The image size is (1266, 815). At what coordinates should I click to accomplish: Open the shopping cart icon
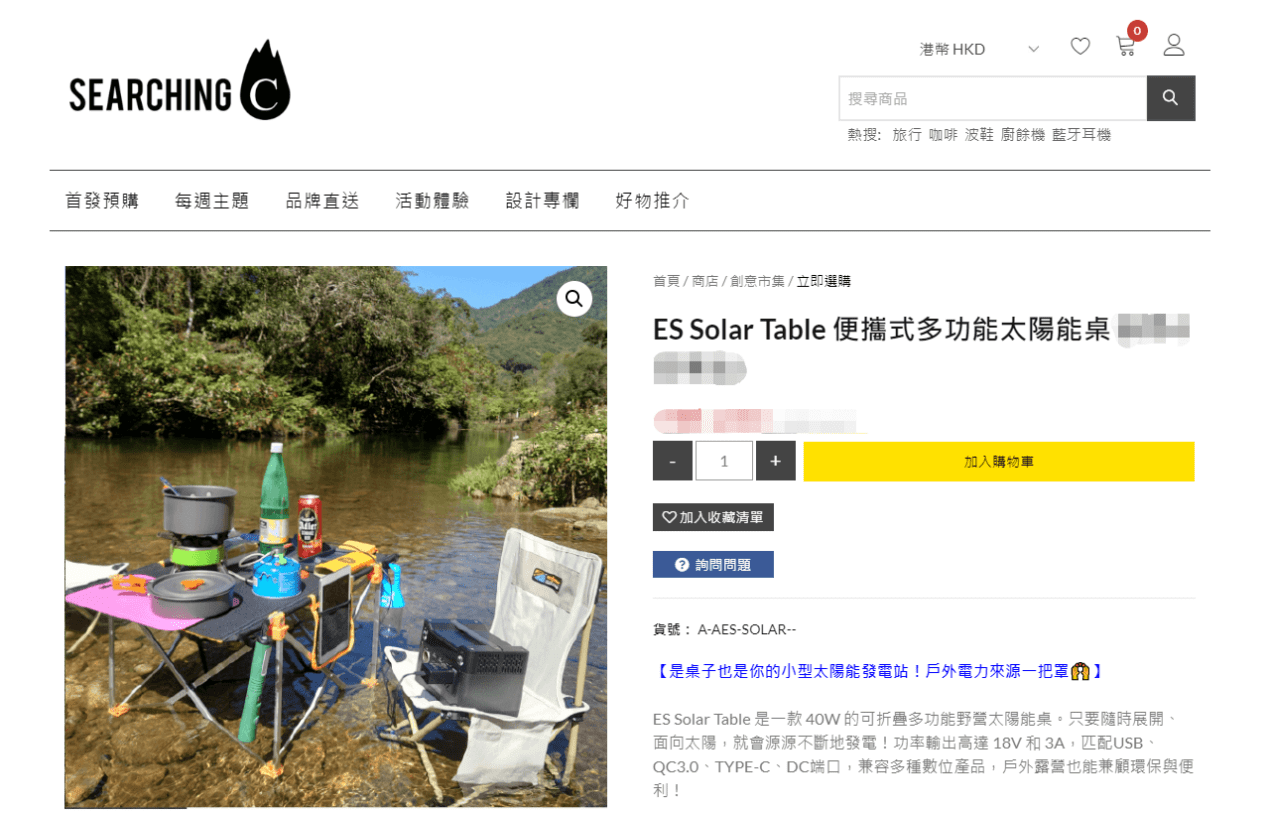1127,46
